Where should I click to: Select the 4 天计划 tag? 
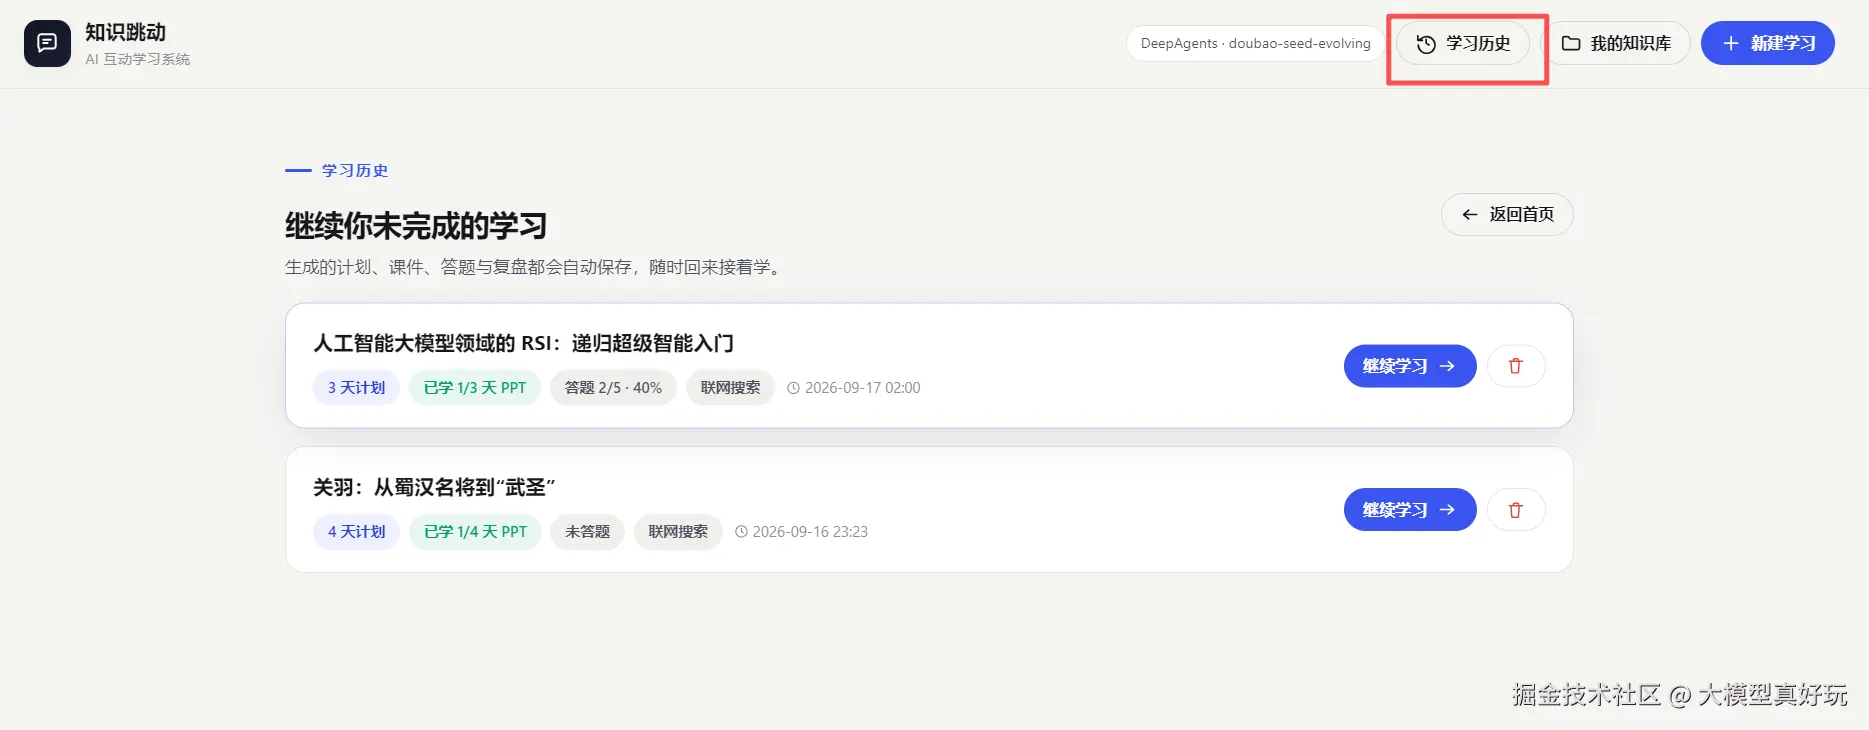356,532
